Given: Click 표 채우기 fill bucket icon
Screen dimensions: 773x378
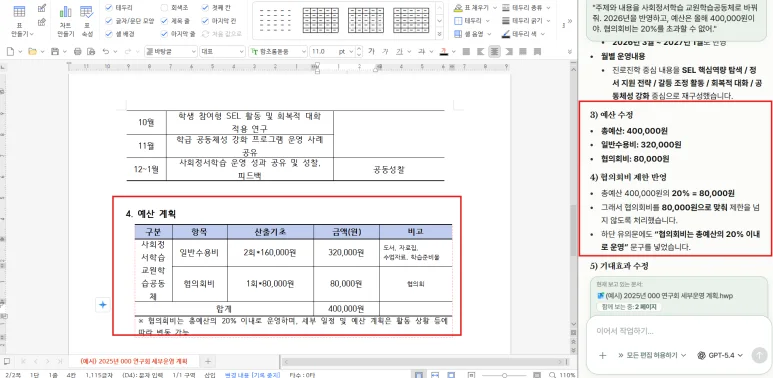Looking at the screenshot, I should (x=458, y=7).
